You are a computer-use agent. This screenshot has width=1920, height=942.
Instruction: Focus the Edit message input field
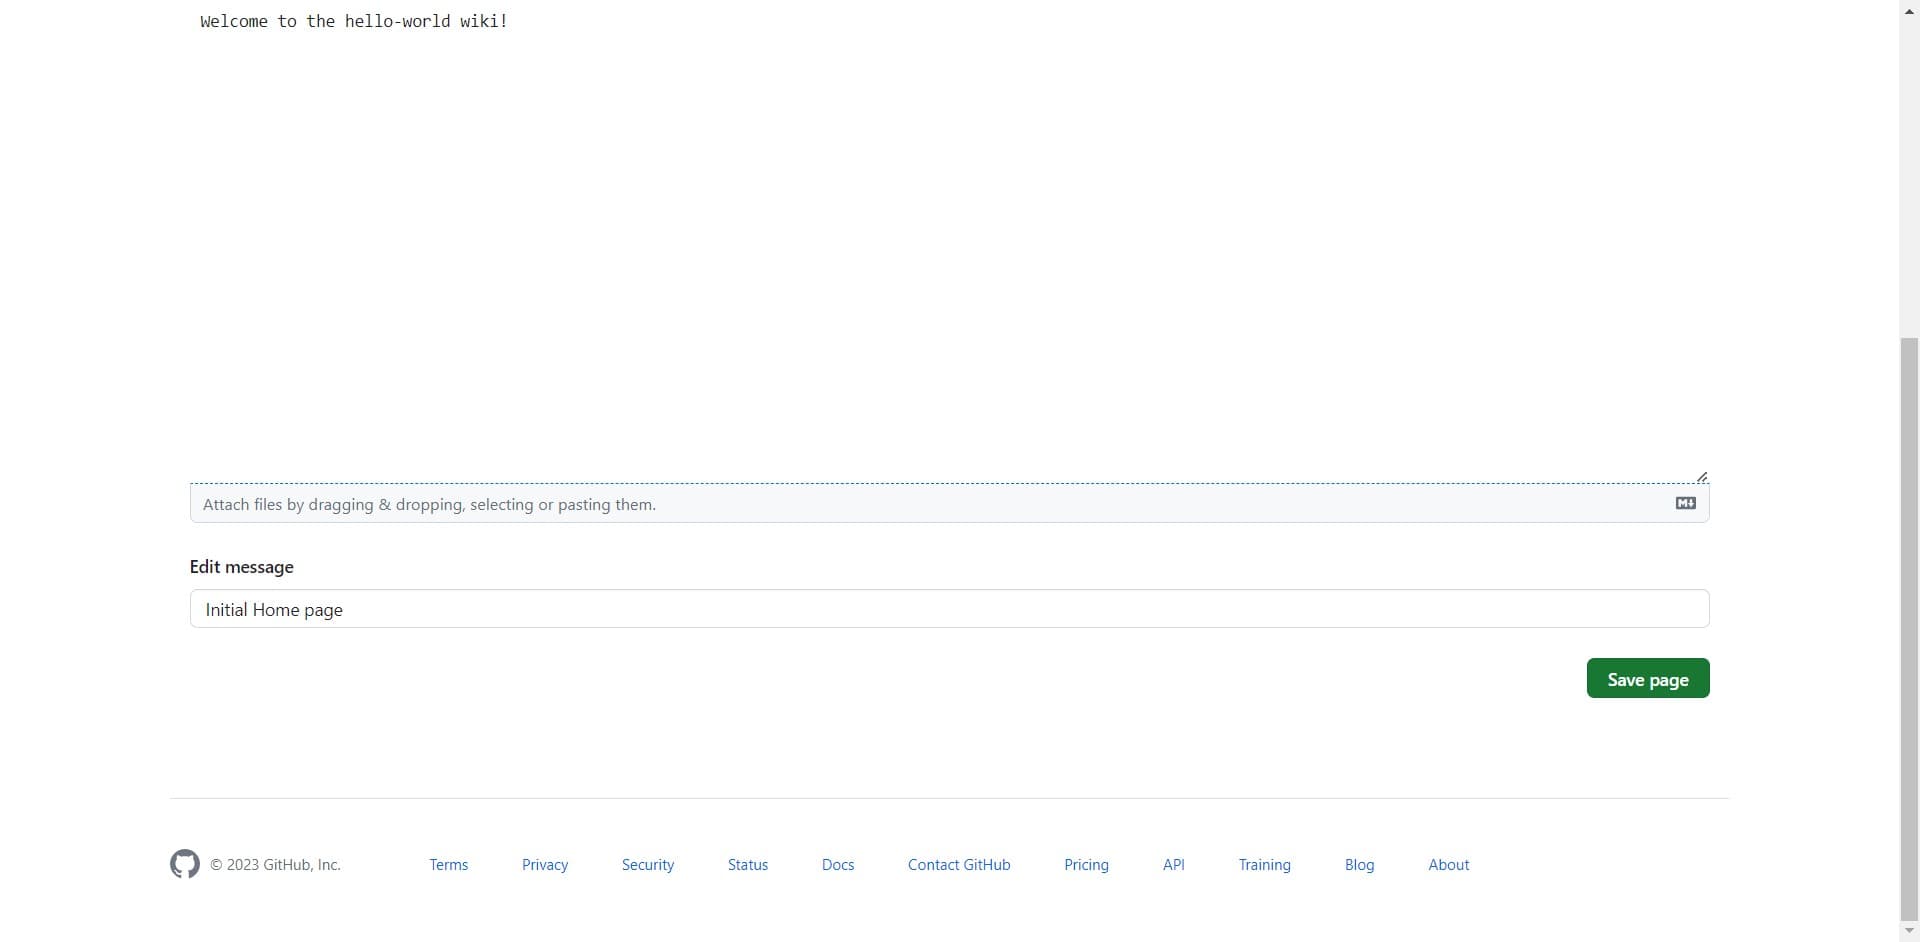coord(948,609)
